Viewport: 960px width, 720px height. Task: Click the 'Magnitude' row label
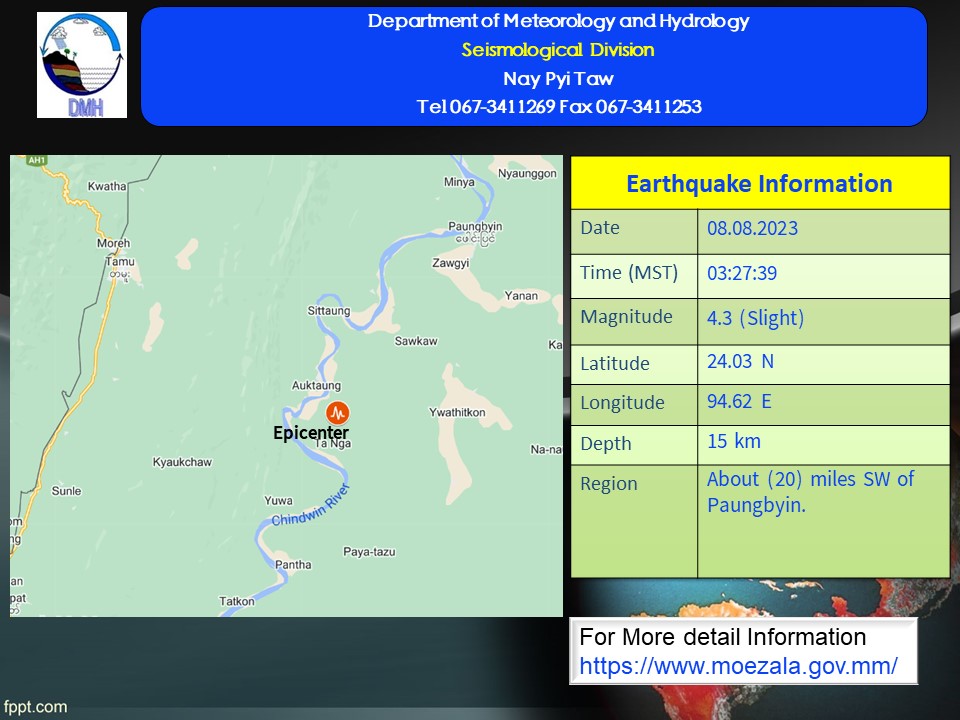coord(626,317)
